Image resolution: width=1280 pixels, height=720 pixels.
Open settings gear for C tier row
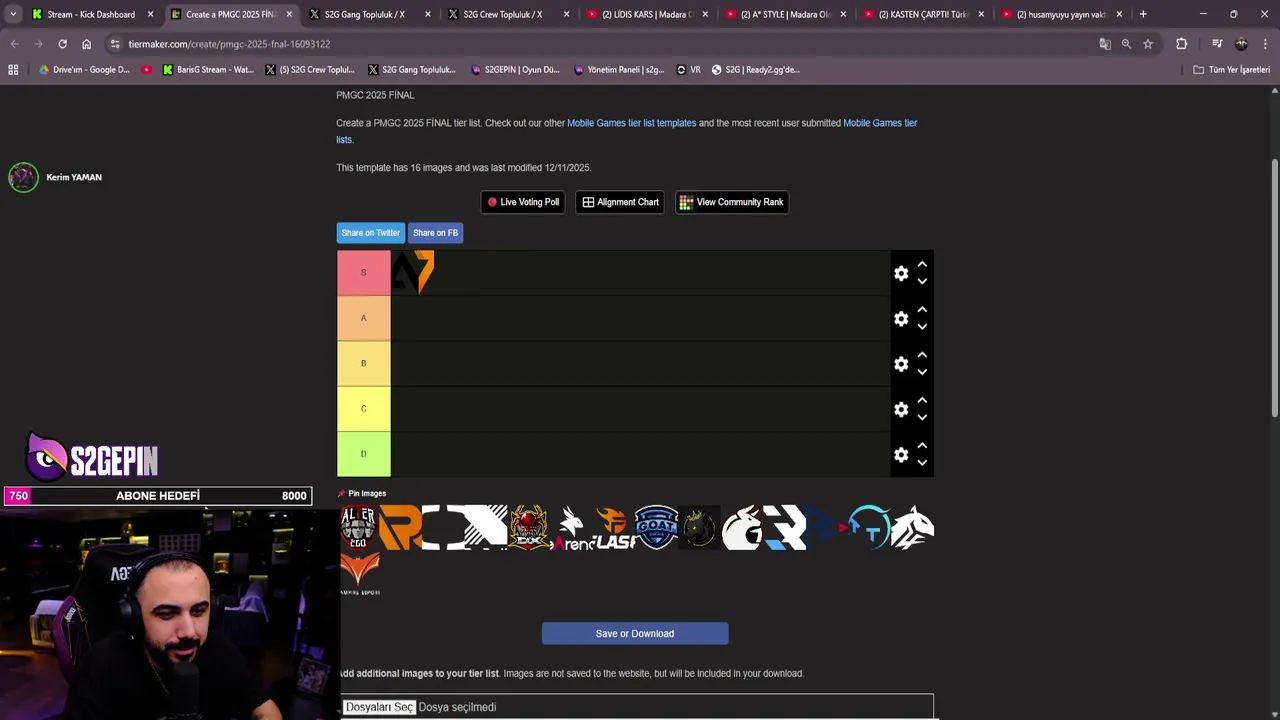click(901, 409)
